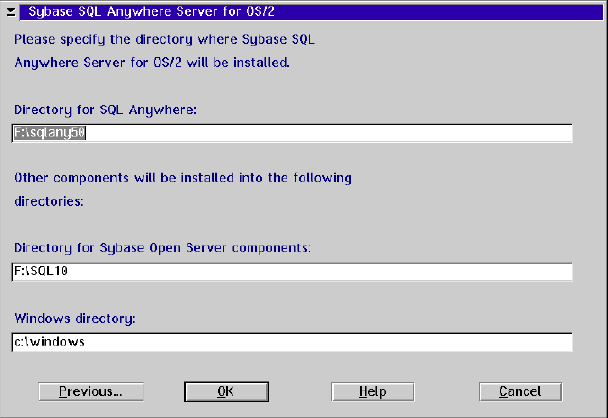Open Help for this dialog
This screenshot has width=608, height=418.
[373, 392]
